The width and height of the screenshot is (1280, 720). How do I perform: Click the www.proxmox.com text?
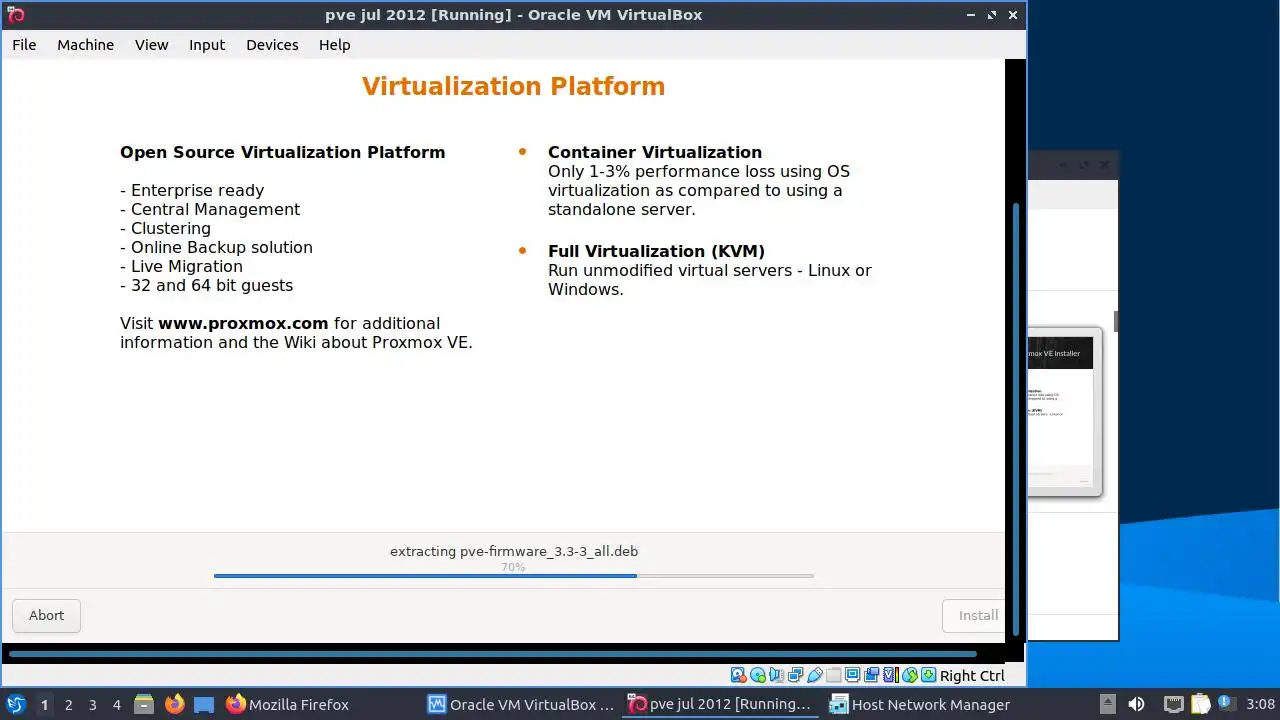243,323
